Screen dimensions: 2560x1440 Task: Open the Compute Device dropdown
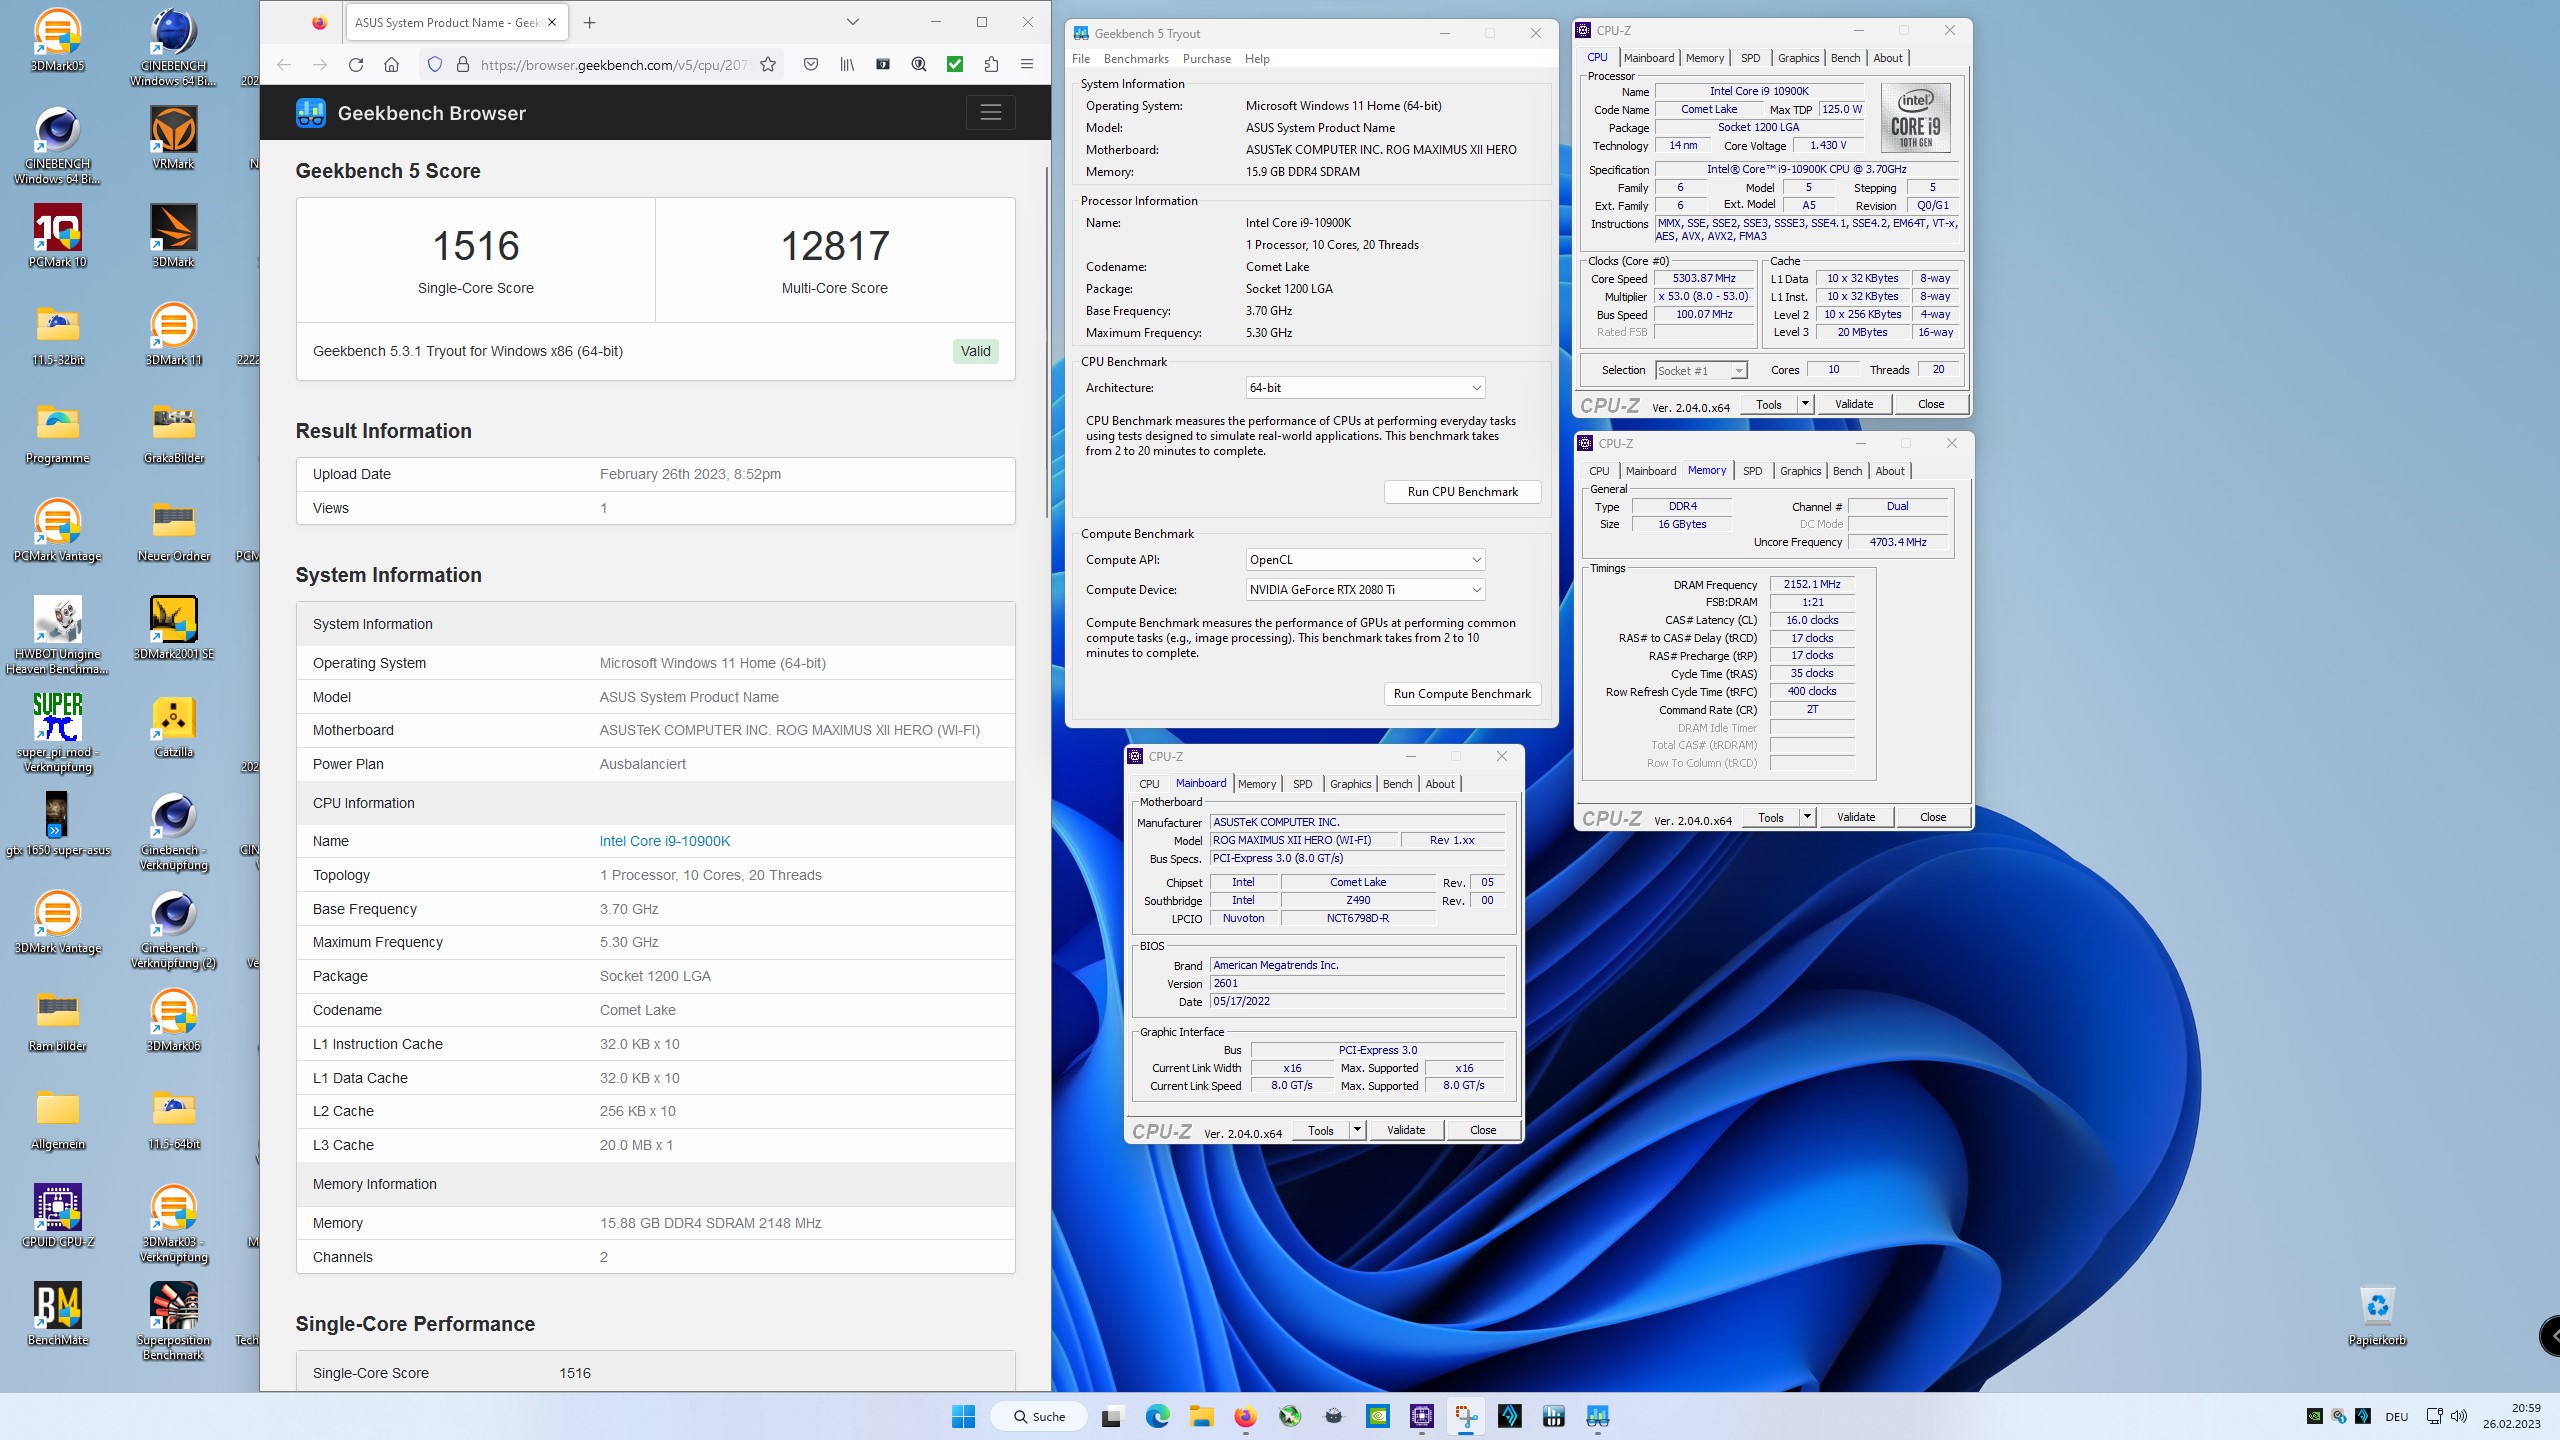(1365, 590)
